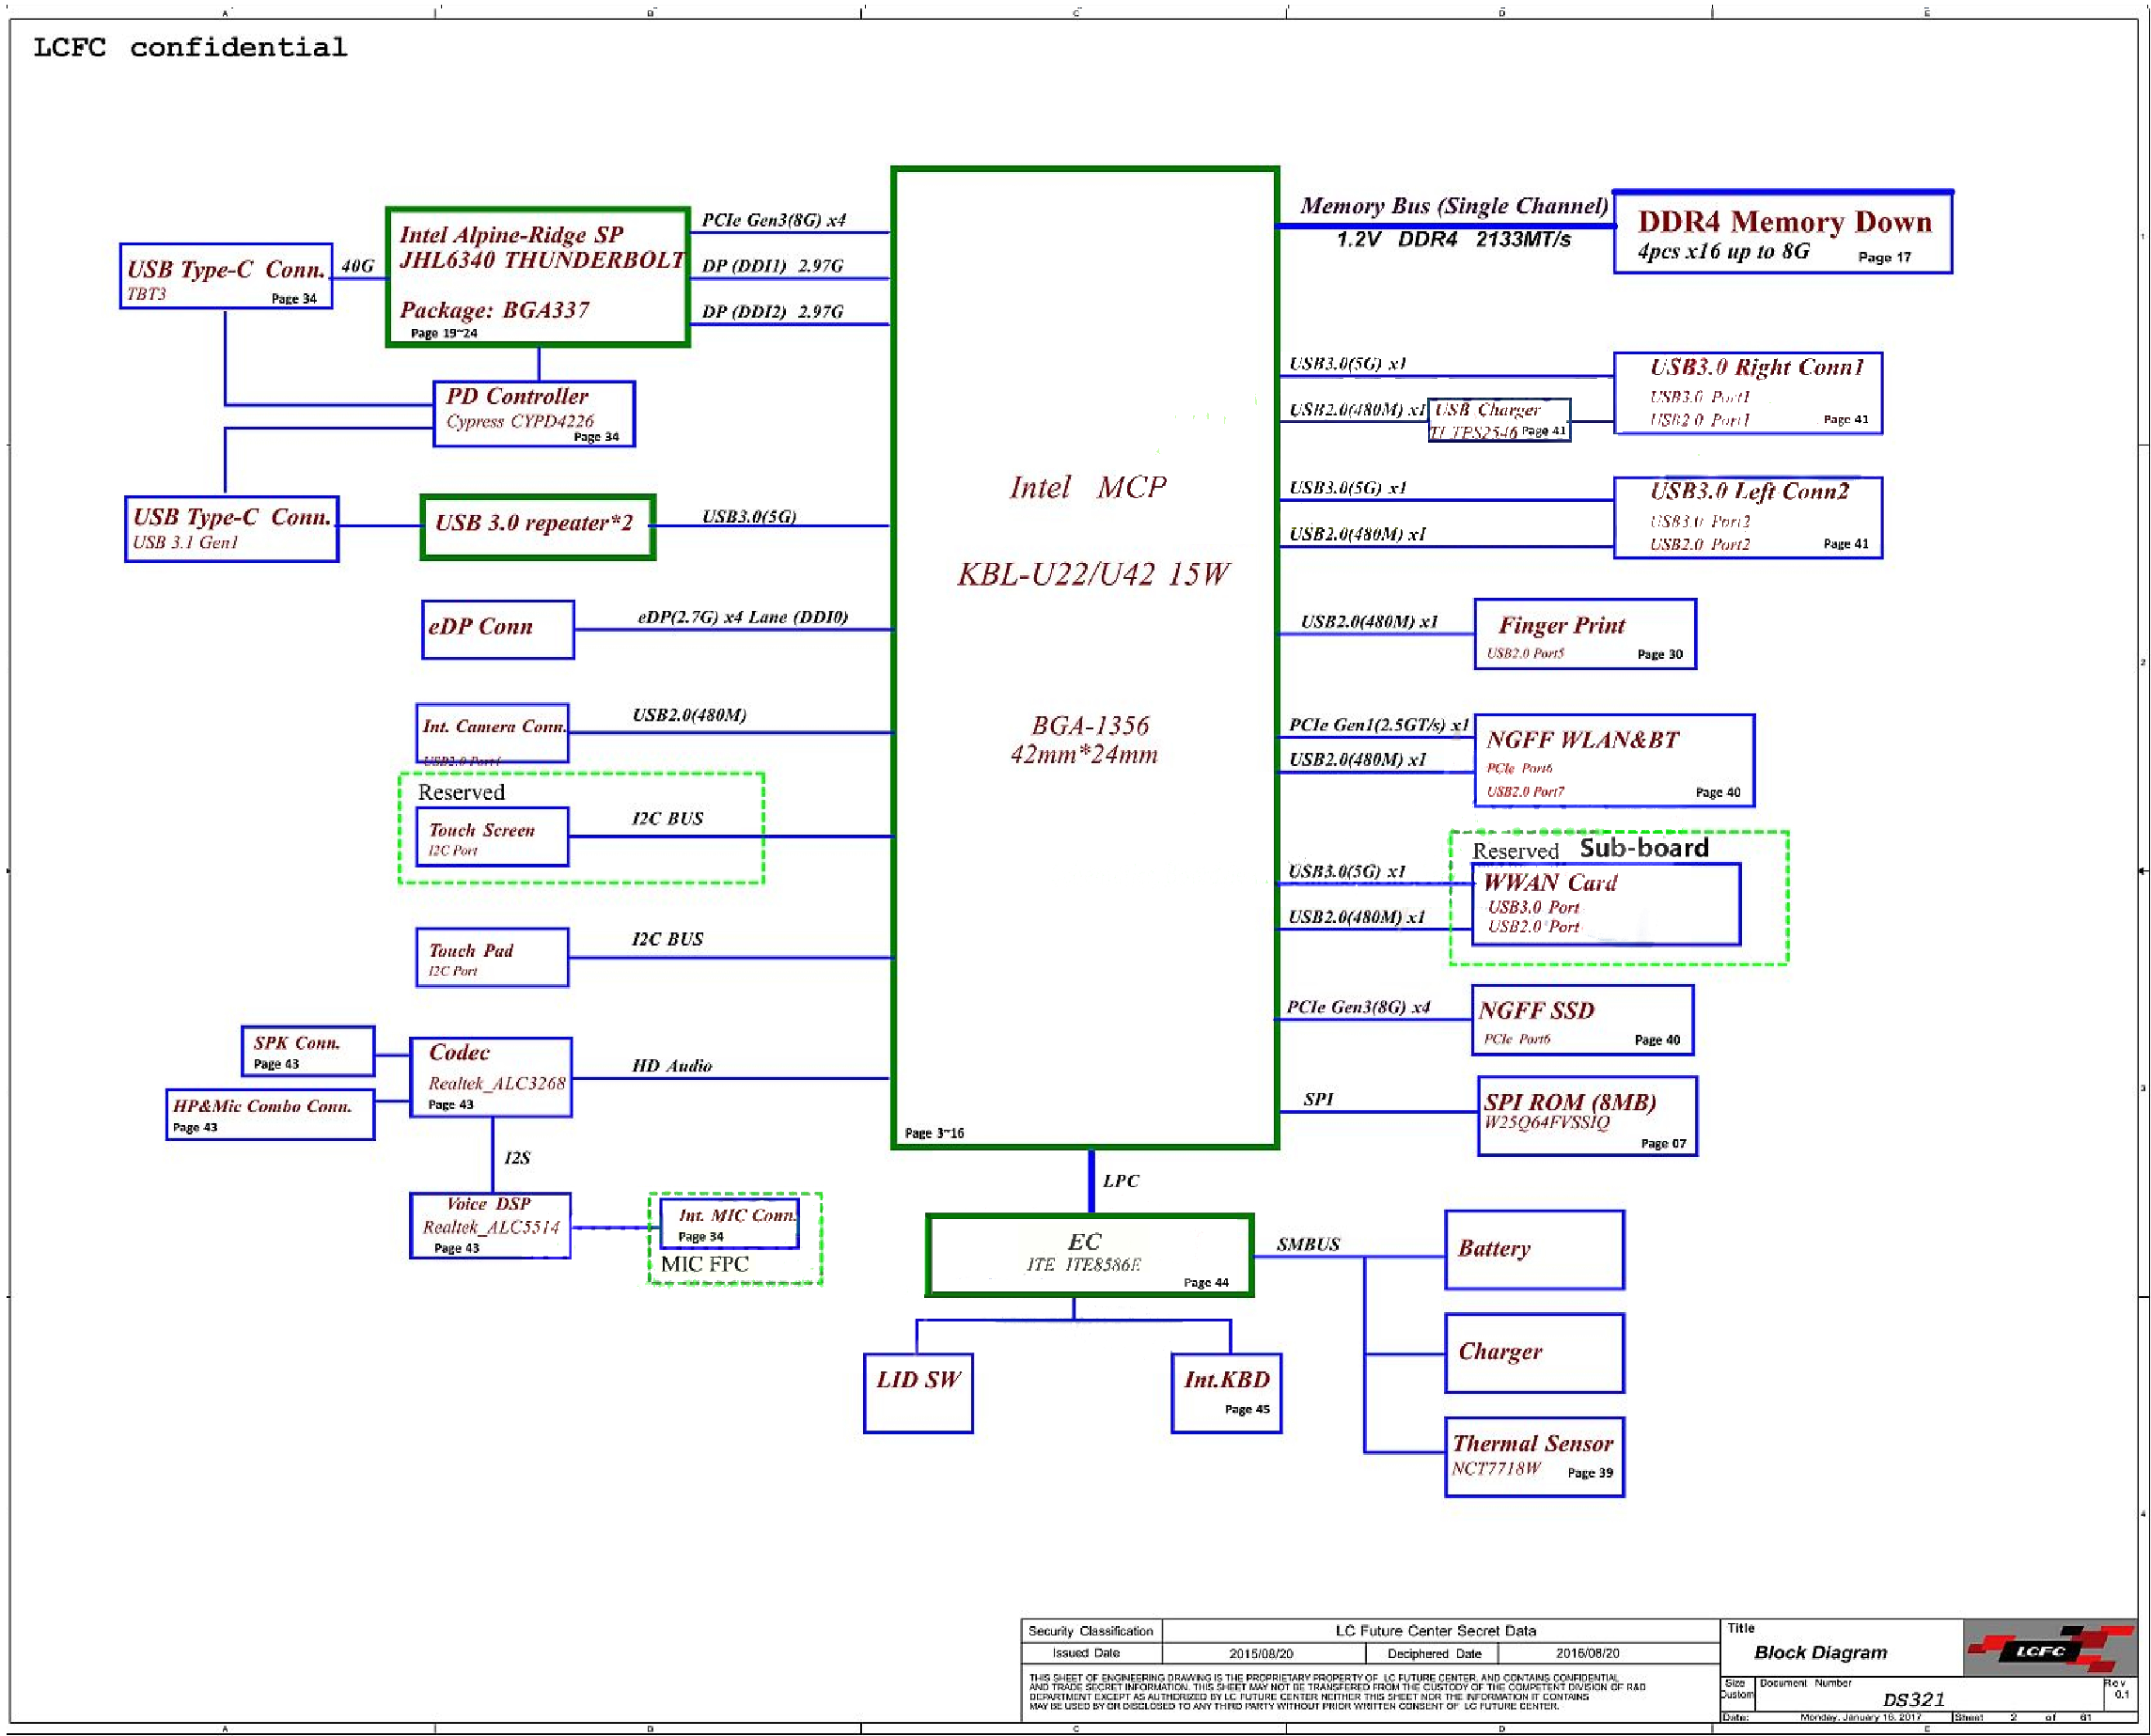Click the 'Sub-board' text
Viewport: 2151px width, 1736px height.
pos(1642,847)
